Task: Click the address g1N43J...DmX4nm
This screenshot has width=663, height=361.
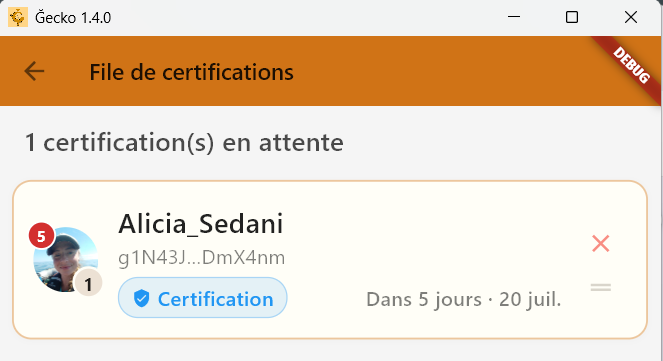Action: [x=202, y=257]
